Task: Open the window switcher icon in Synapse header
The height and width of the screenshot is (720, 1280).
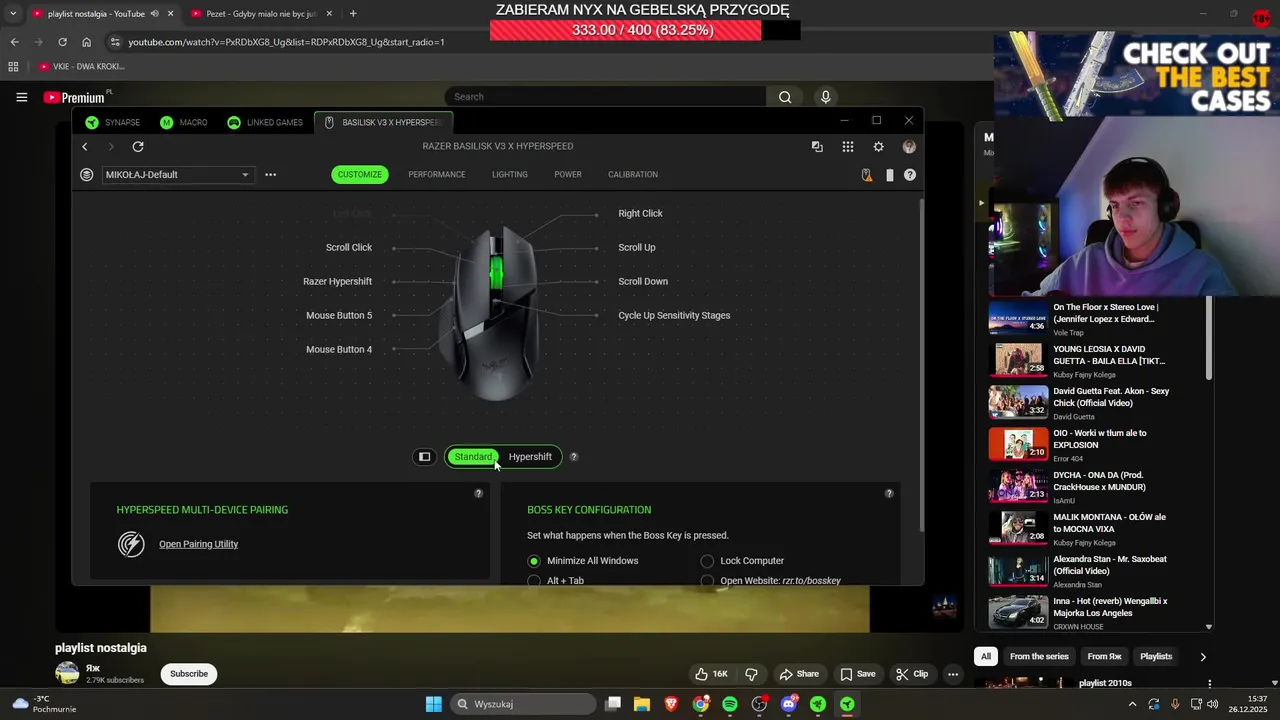Action: pos(817,147)
